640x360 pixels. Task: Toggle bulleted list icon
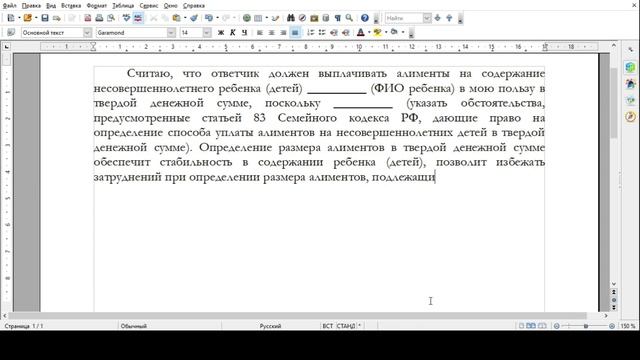(x=322, y=32)
